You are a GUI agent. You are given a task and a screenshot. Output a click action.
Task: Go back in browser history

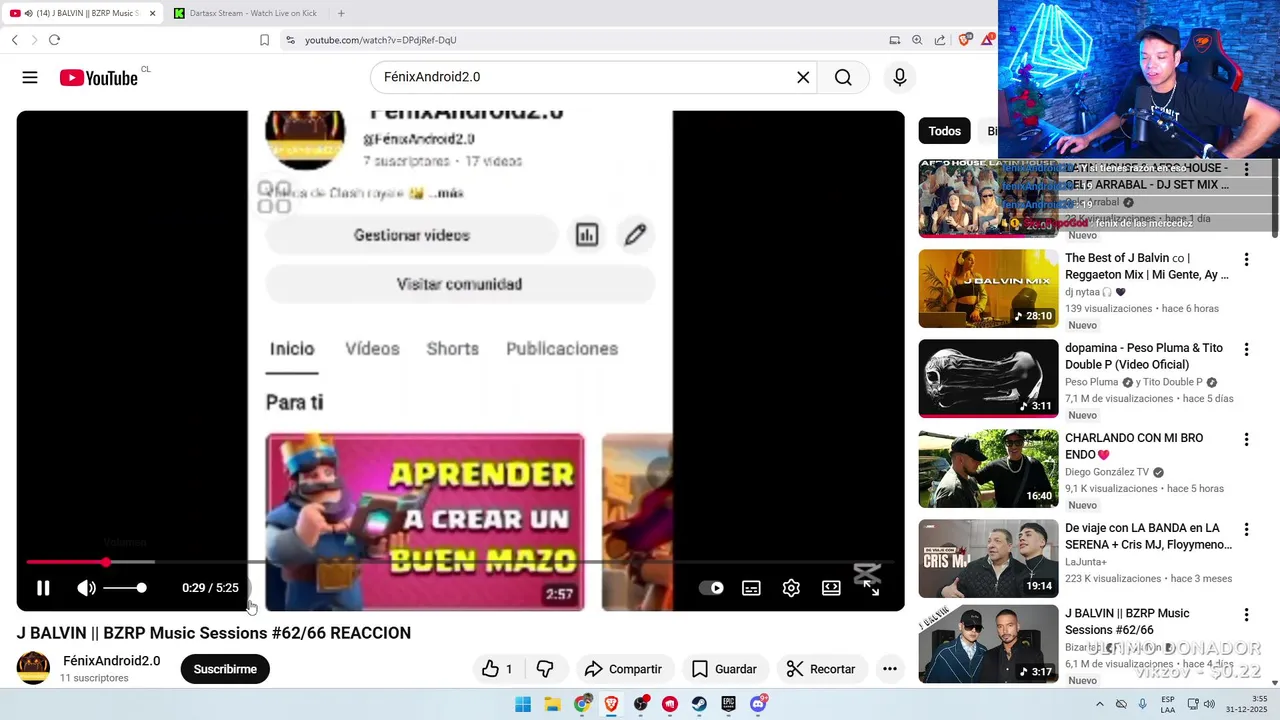coord(14,40)
